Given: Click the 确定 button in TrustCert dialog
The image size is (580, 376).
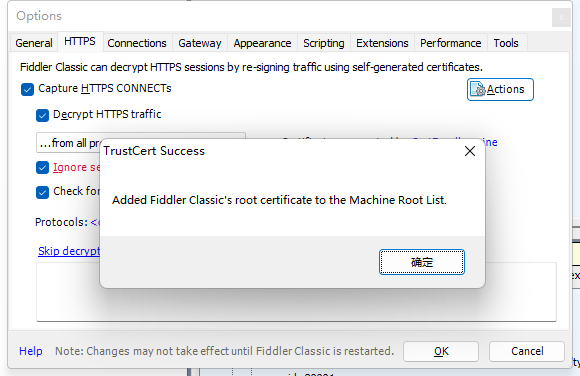Looking at the screenshot, I should pos(422,262).
